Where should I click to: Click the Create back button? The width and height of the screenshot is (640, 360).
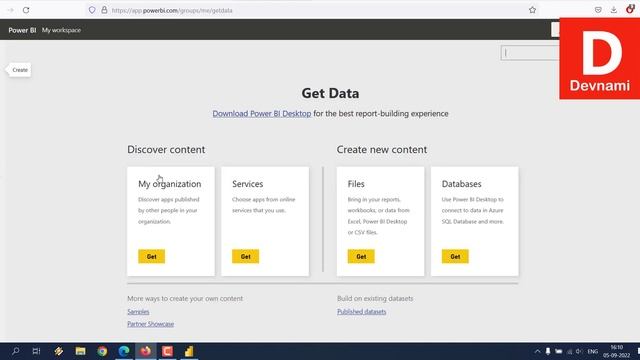click(19, 70)
